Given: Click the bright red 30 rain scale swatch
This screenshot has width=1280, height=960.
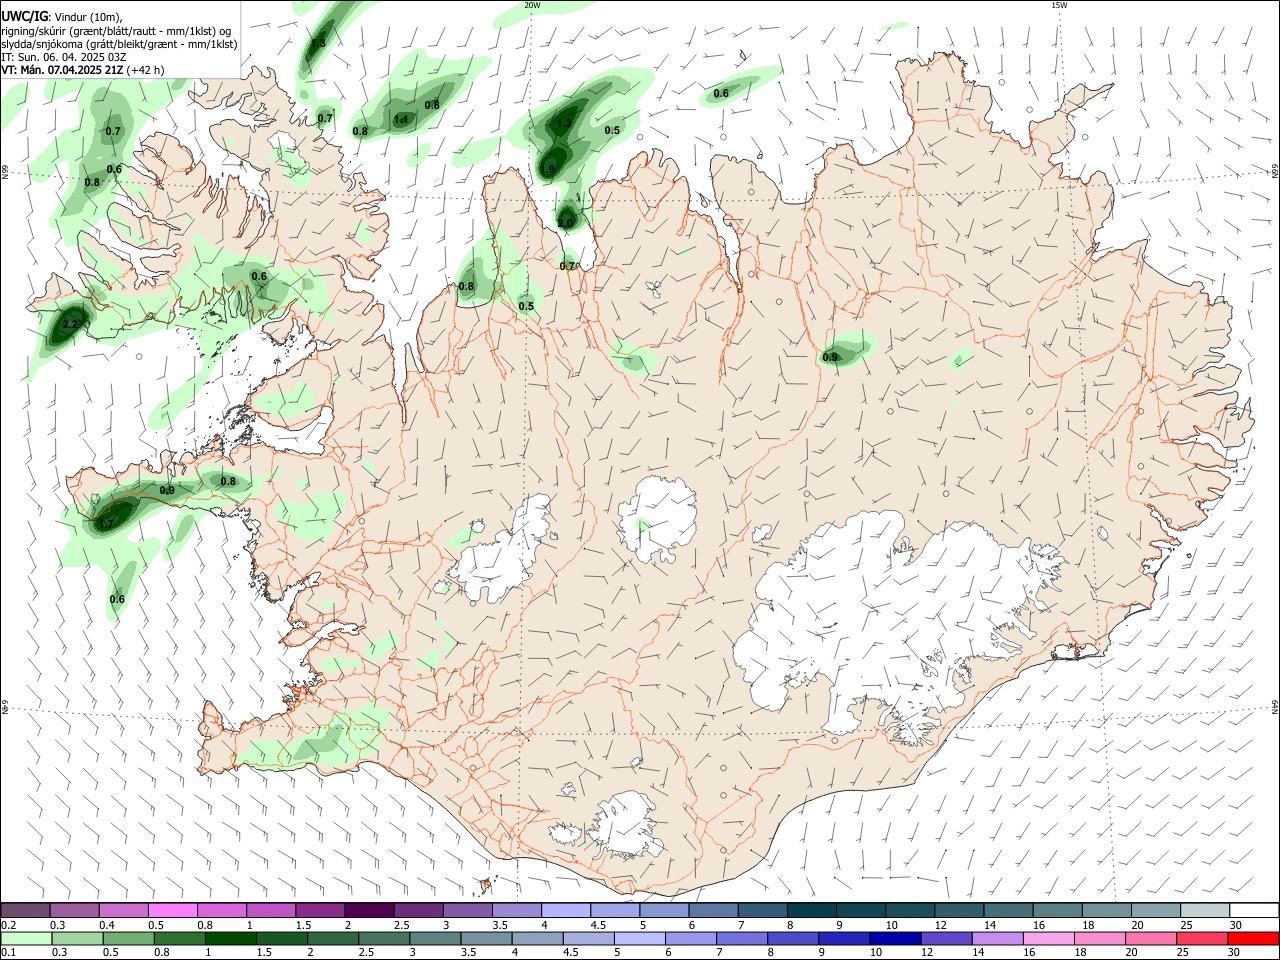Looking at the screenshot, I should (1253, 938).
